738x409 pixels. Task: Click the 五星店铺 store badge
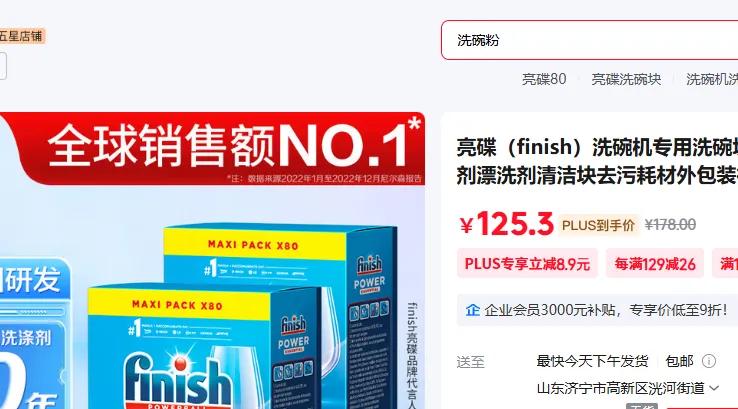[x=22, y=36]
